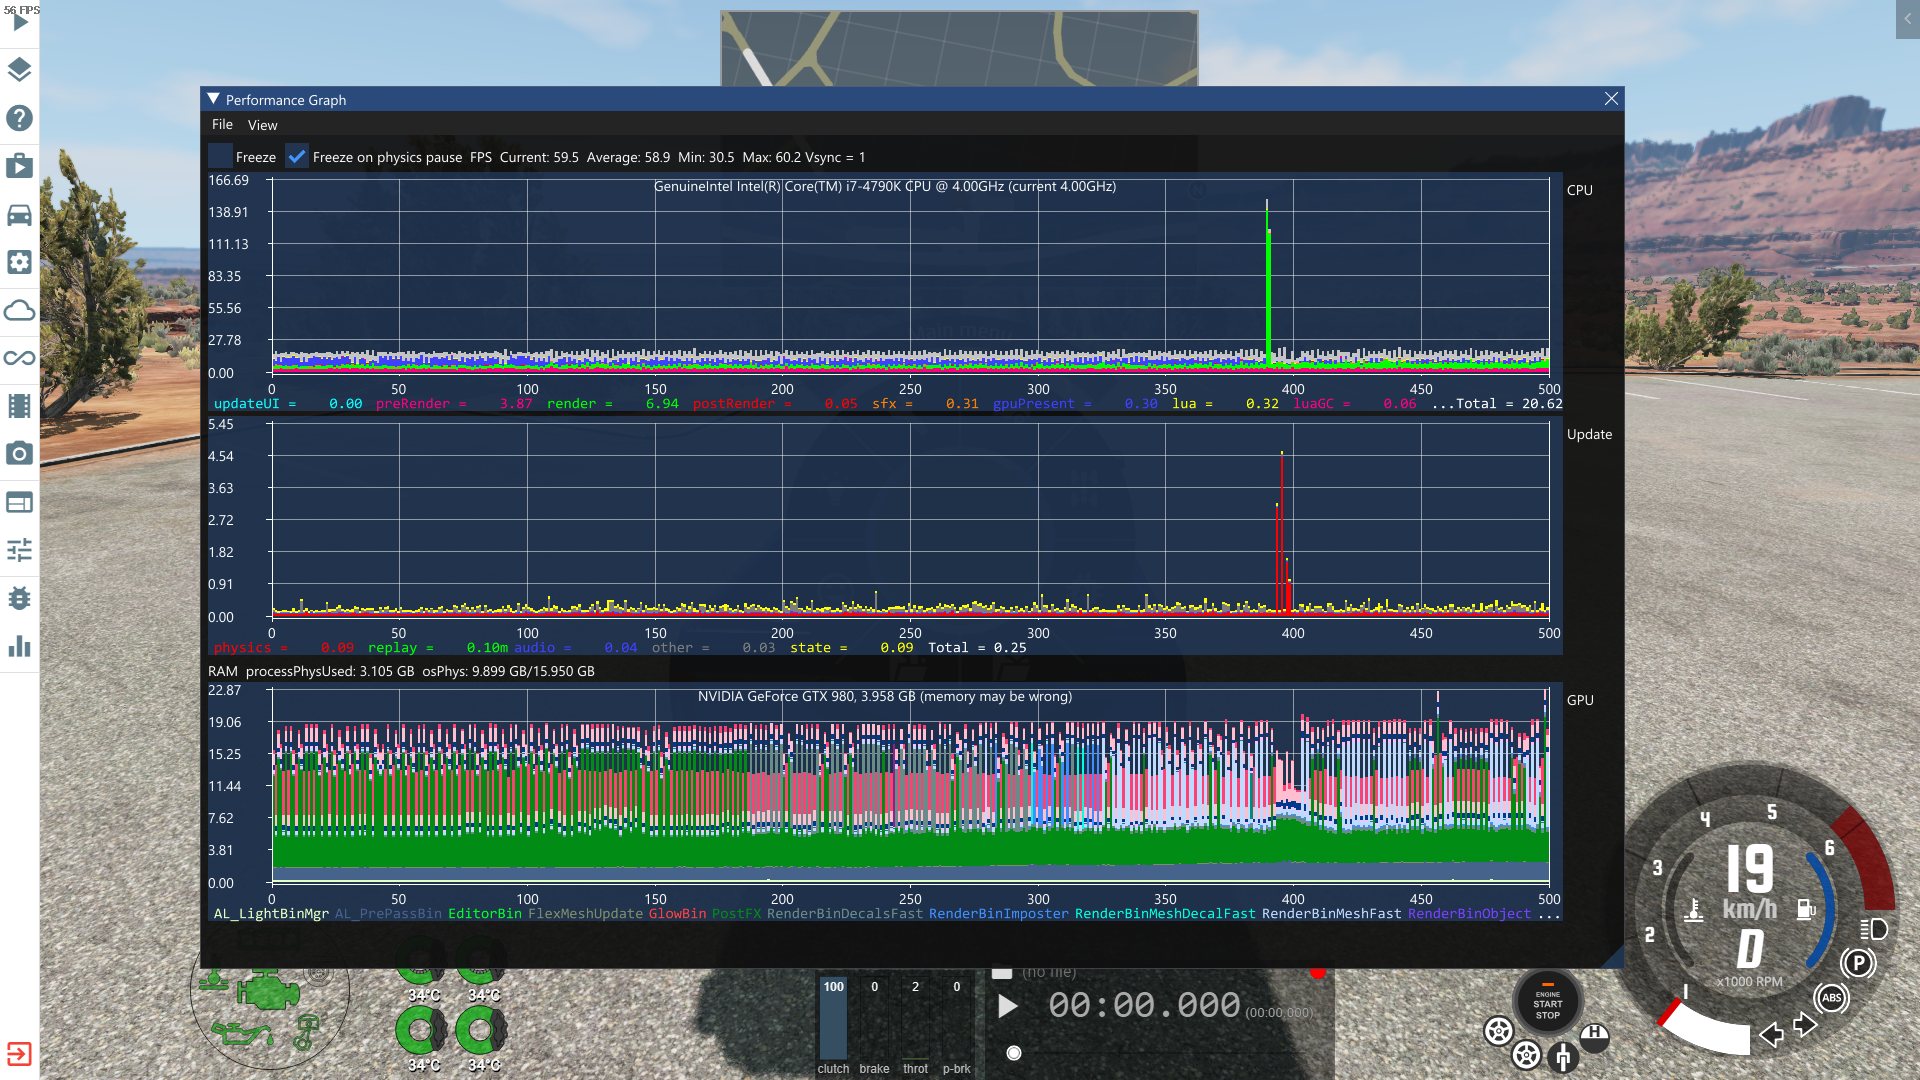Image resolution: width=1920 pixels, height=1080 pixels.
Task: Click the minimap thumbnail at top
Action: click(959, 48)
